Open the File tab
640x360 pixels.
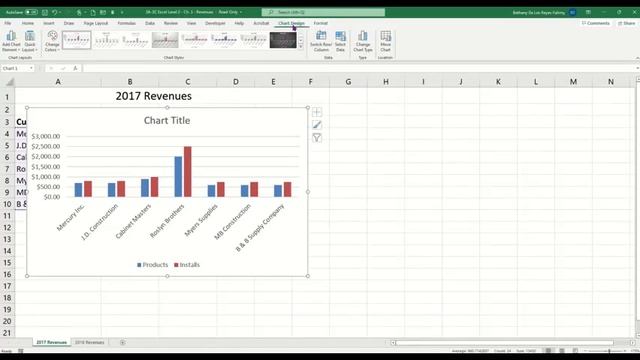[8, 23]
